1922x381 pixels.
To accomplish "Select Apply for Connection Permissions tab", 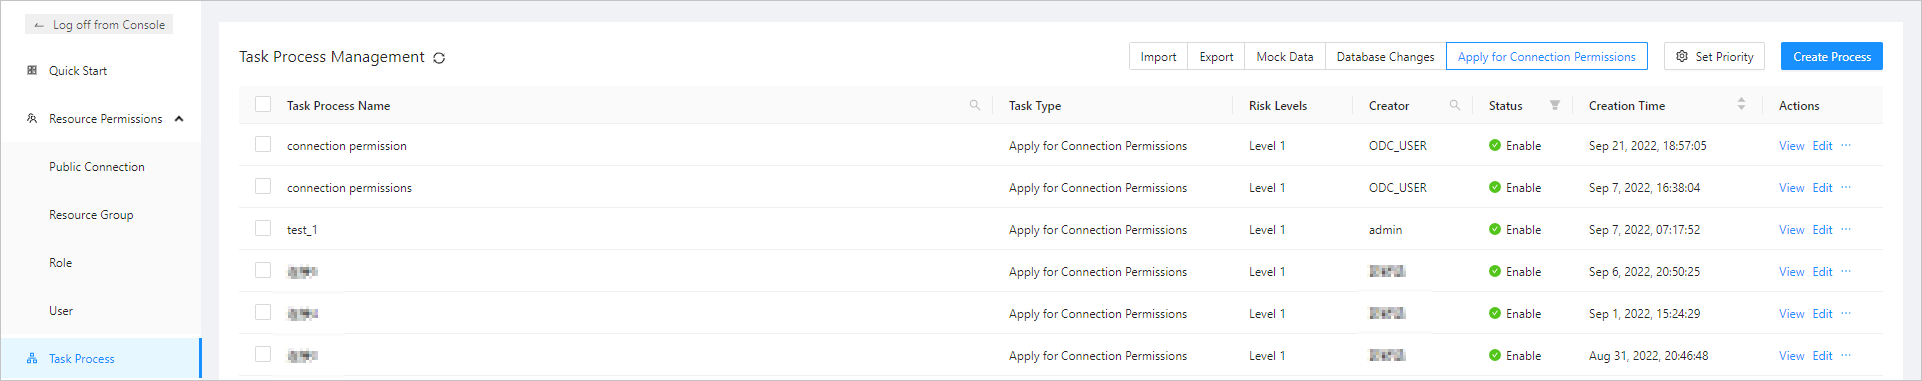I will coord(1547,57).
